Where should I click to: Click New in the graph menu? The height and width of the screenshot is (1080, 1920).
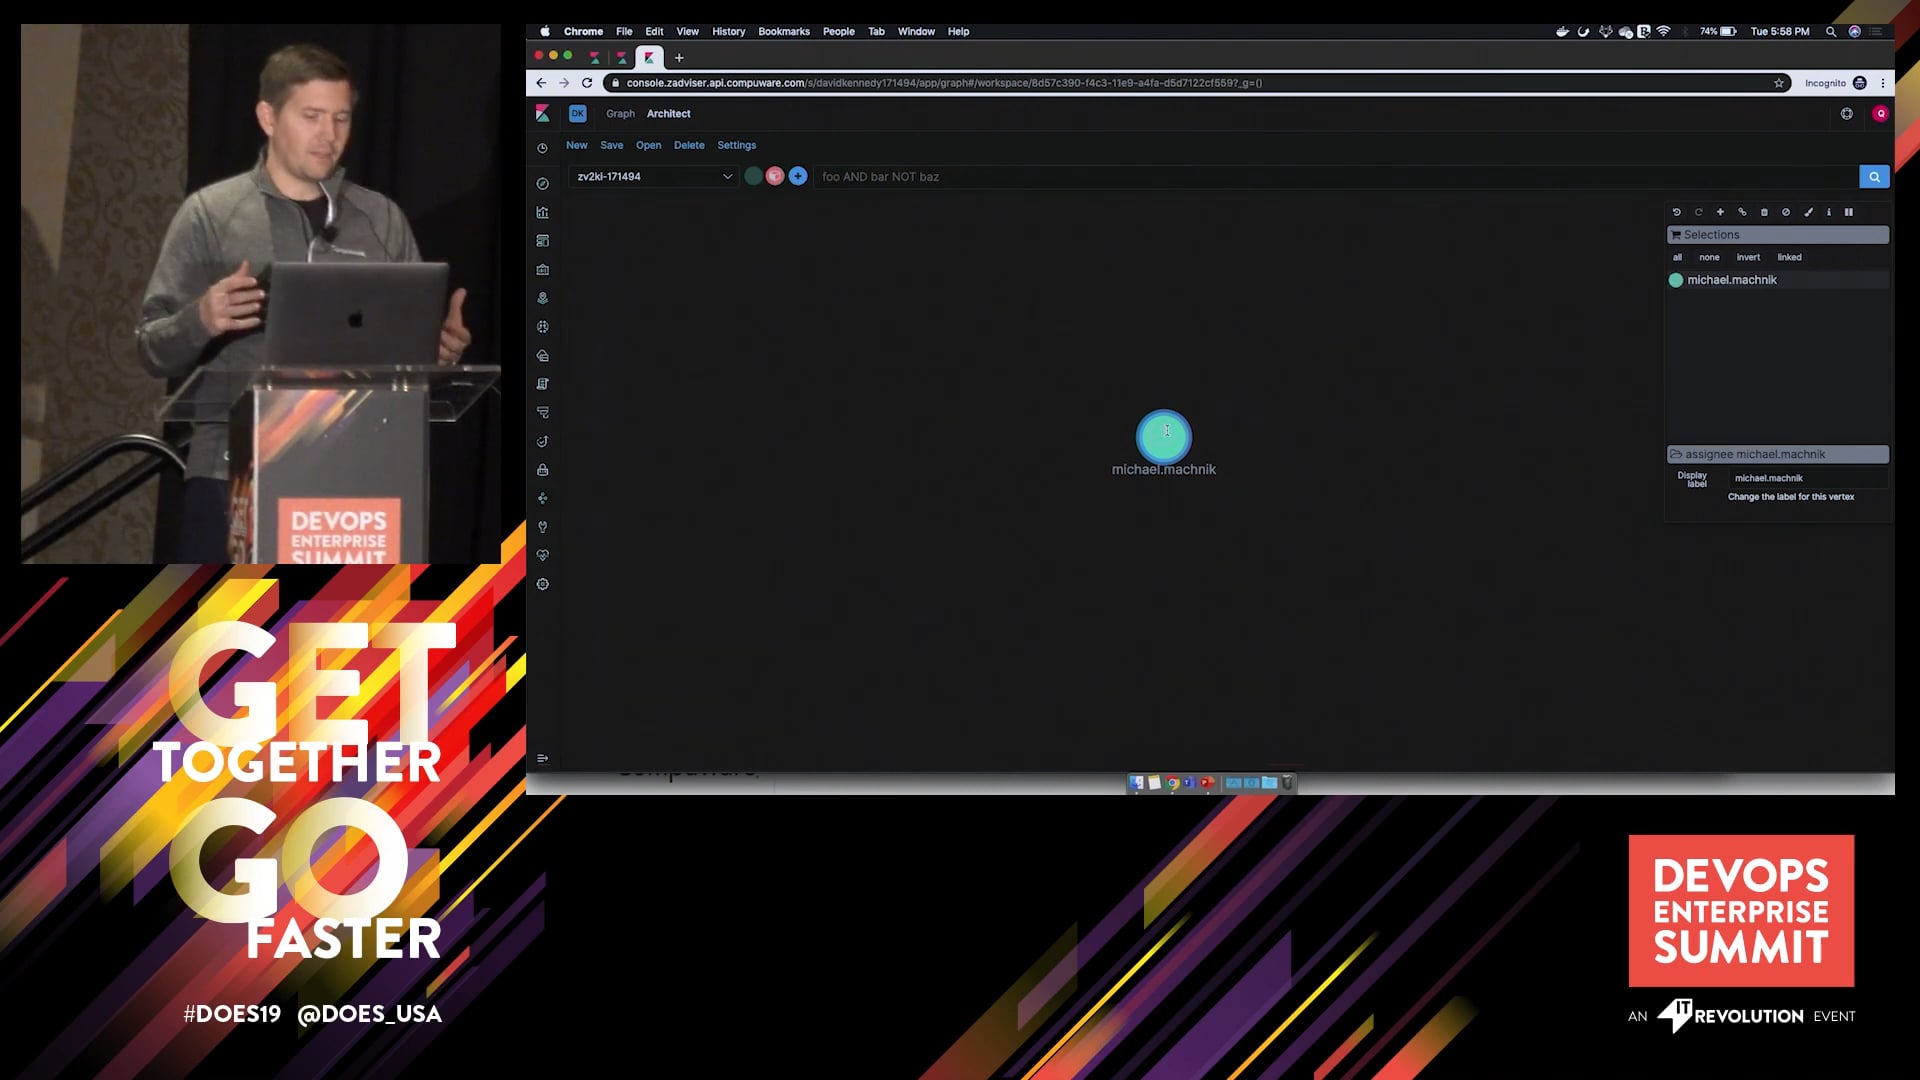(x=577, y=146)
